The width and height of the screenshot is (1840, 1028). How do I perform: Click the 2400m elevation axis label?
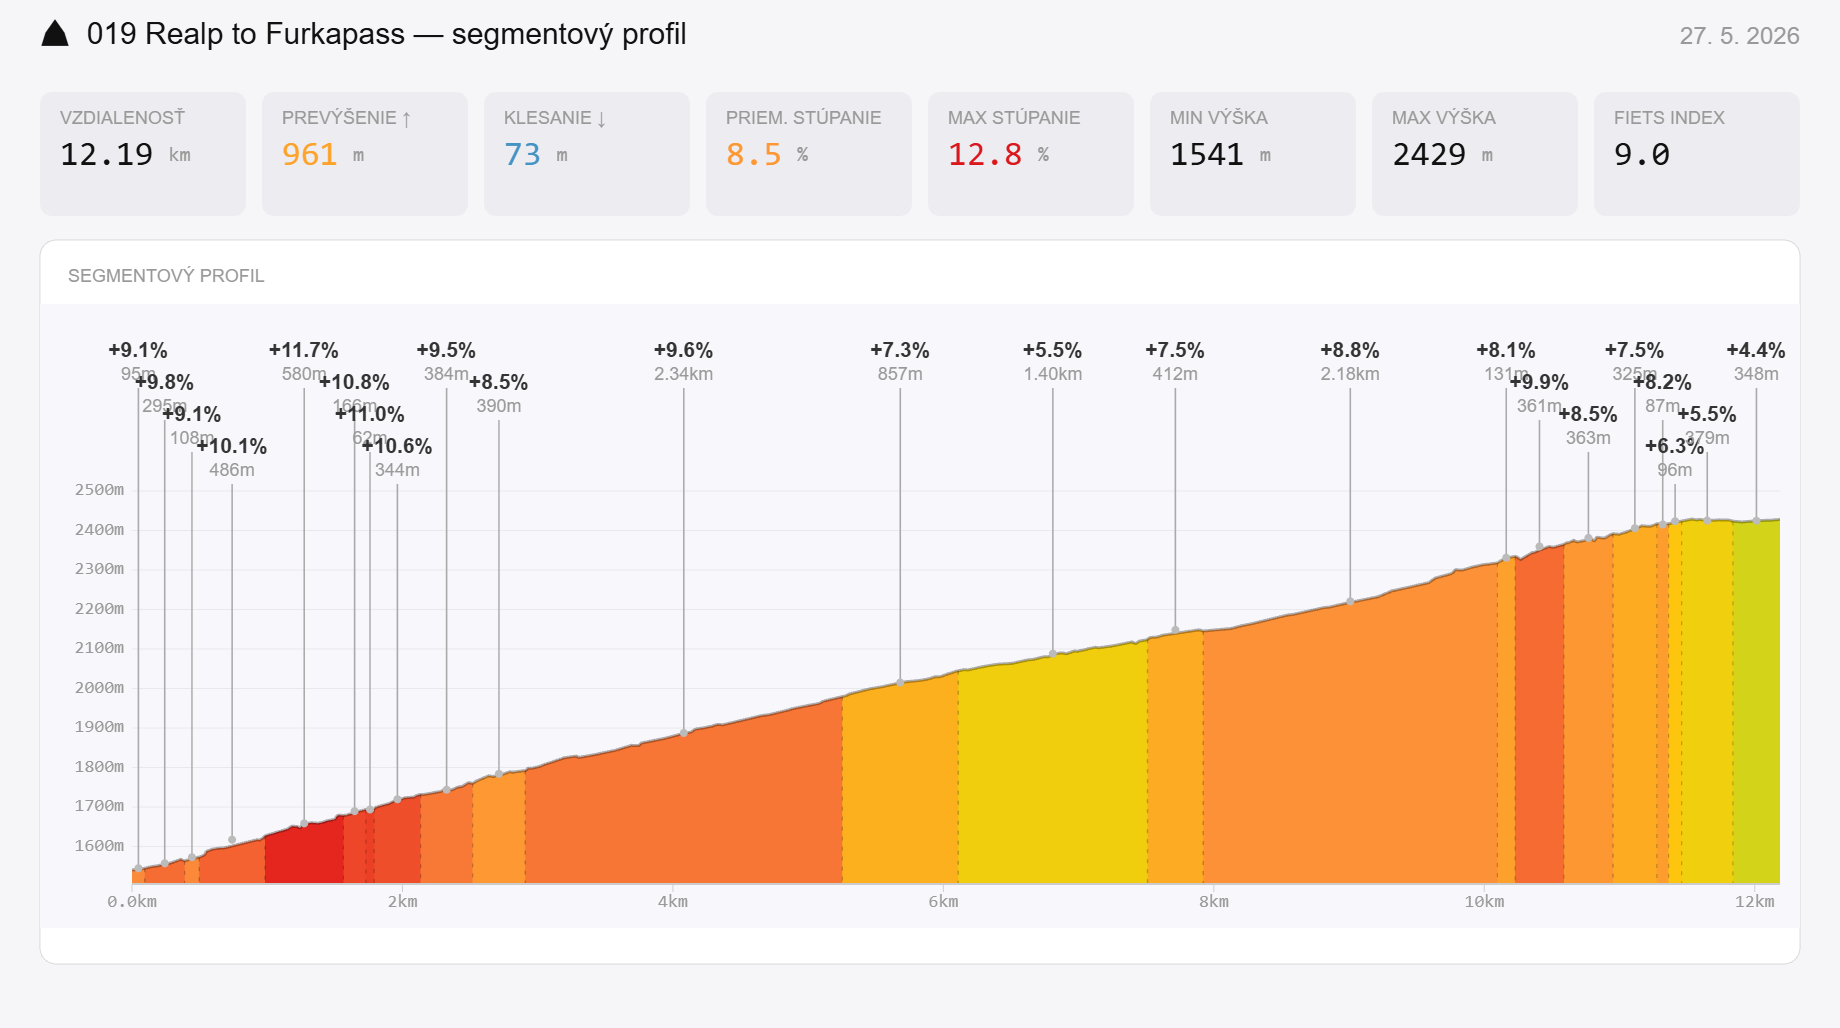coord(100,530)
